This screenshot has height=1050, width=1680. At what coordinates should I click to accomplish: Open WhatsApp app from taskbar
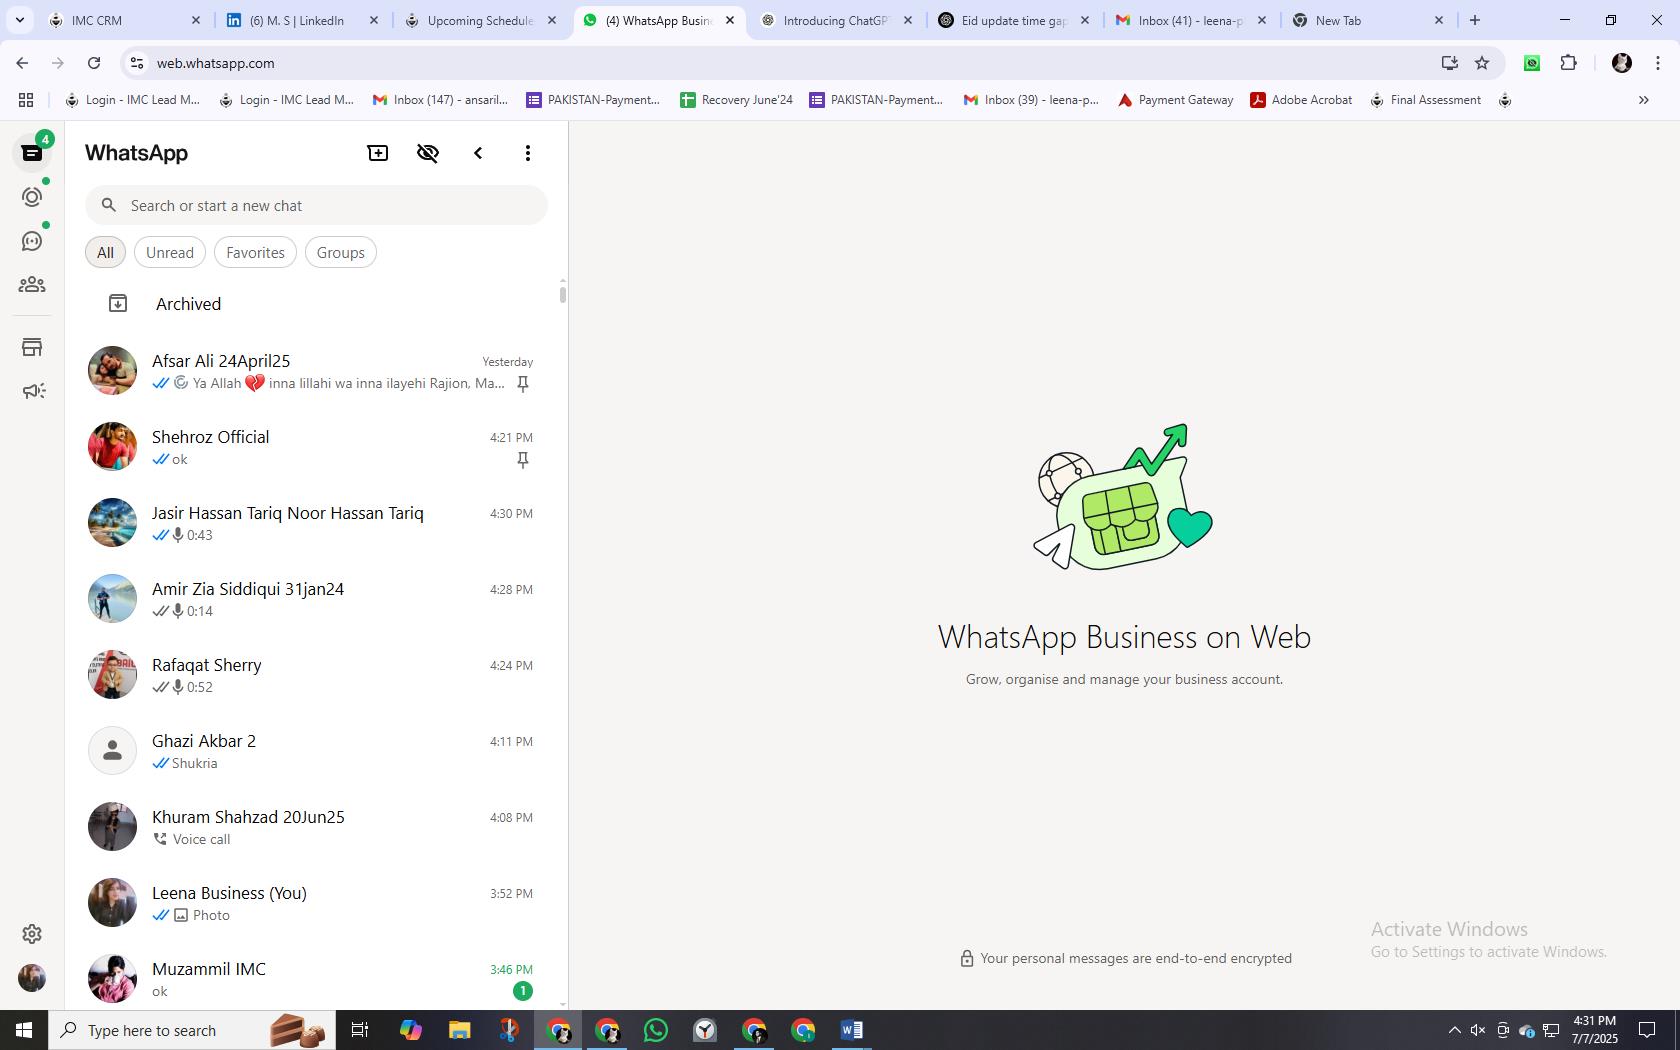click(656, 1030)
